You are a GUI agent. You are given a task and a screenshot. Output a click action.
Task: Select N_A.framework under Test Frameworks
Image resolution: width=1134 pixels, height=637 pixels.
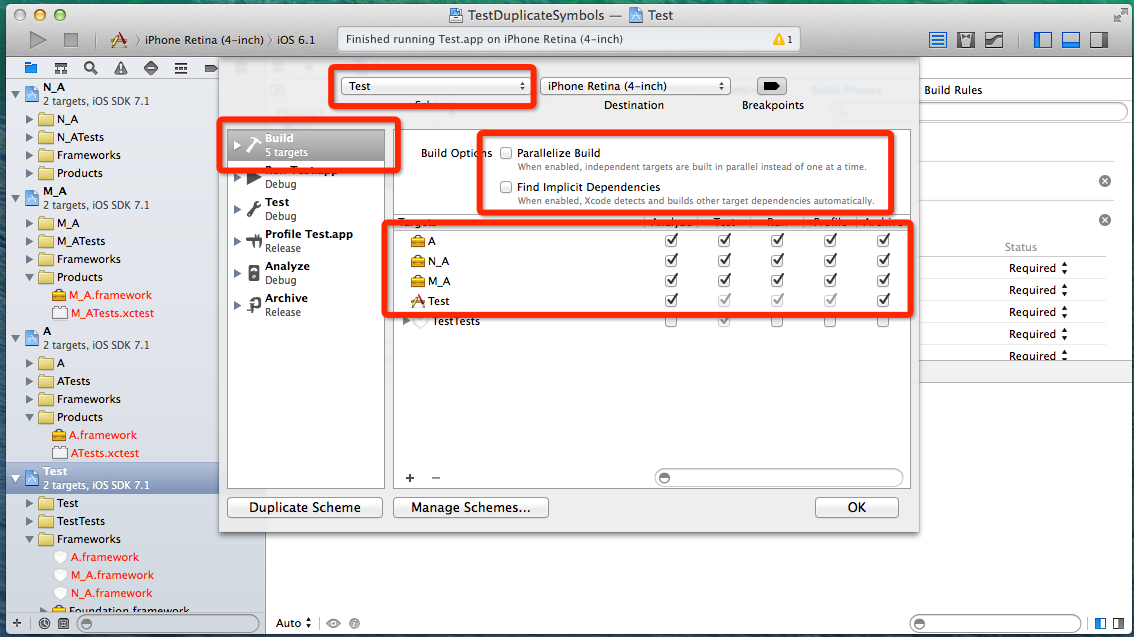tap(111, 593)
